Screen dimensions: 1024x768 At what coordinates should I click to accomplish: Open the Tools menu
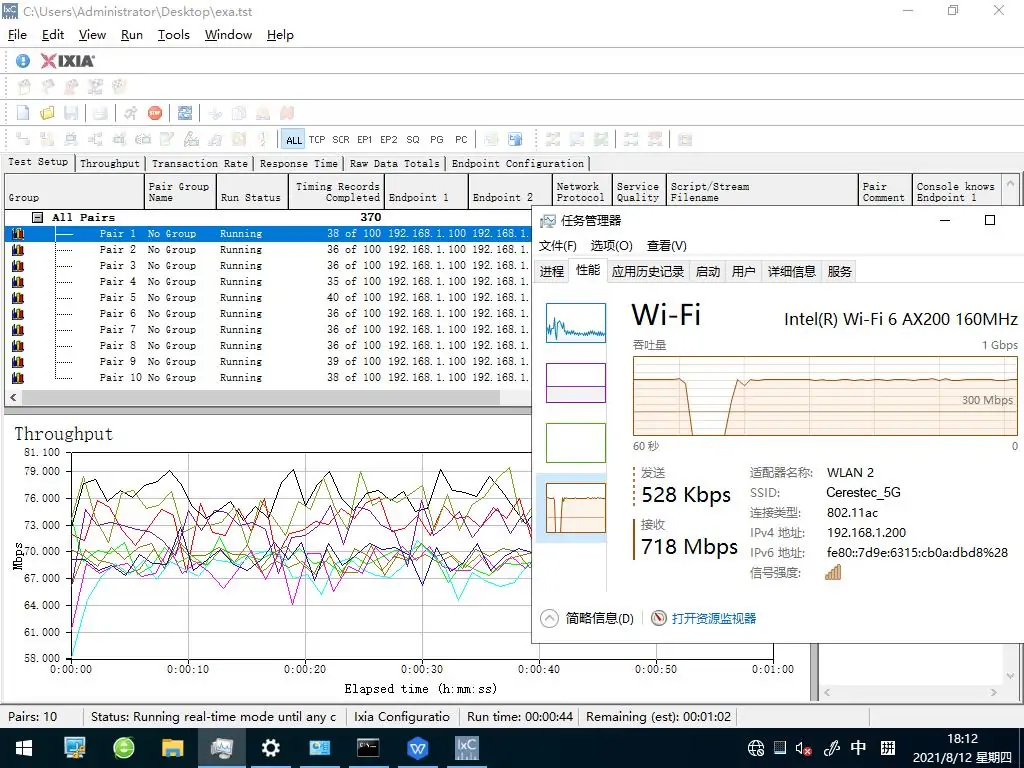(x=174, y=35)
